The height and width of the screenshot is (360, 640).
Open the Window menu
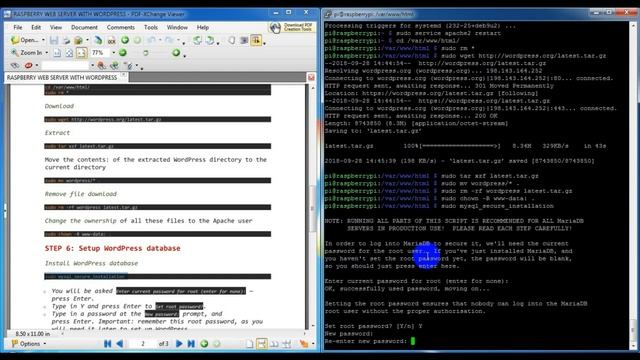pyautogui.click(x=177, y=27)
